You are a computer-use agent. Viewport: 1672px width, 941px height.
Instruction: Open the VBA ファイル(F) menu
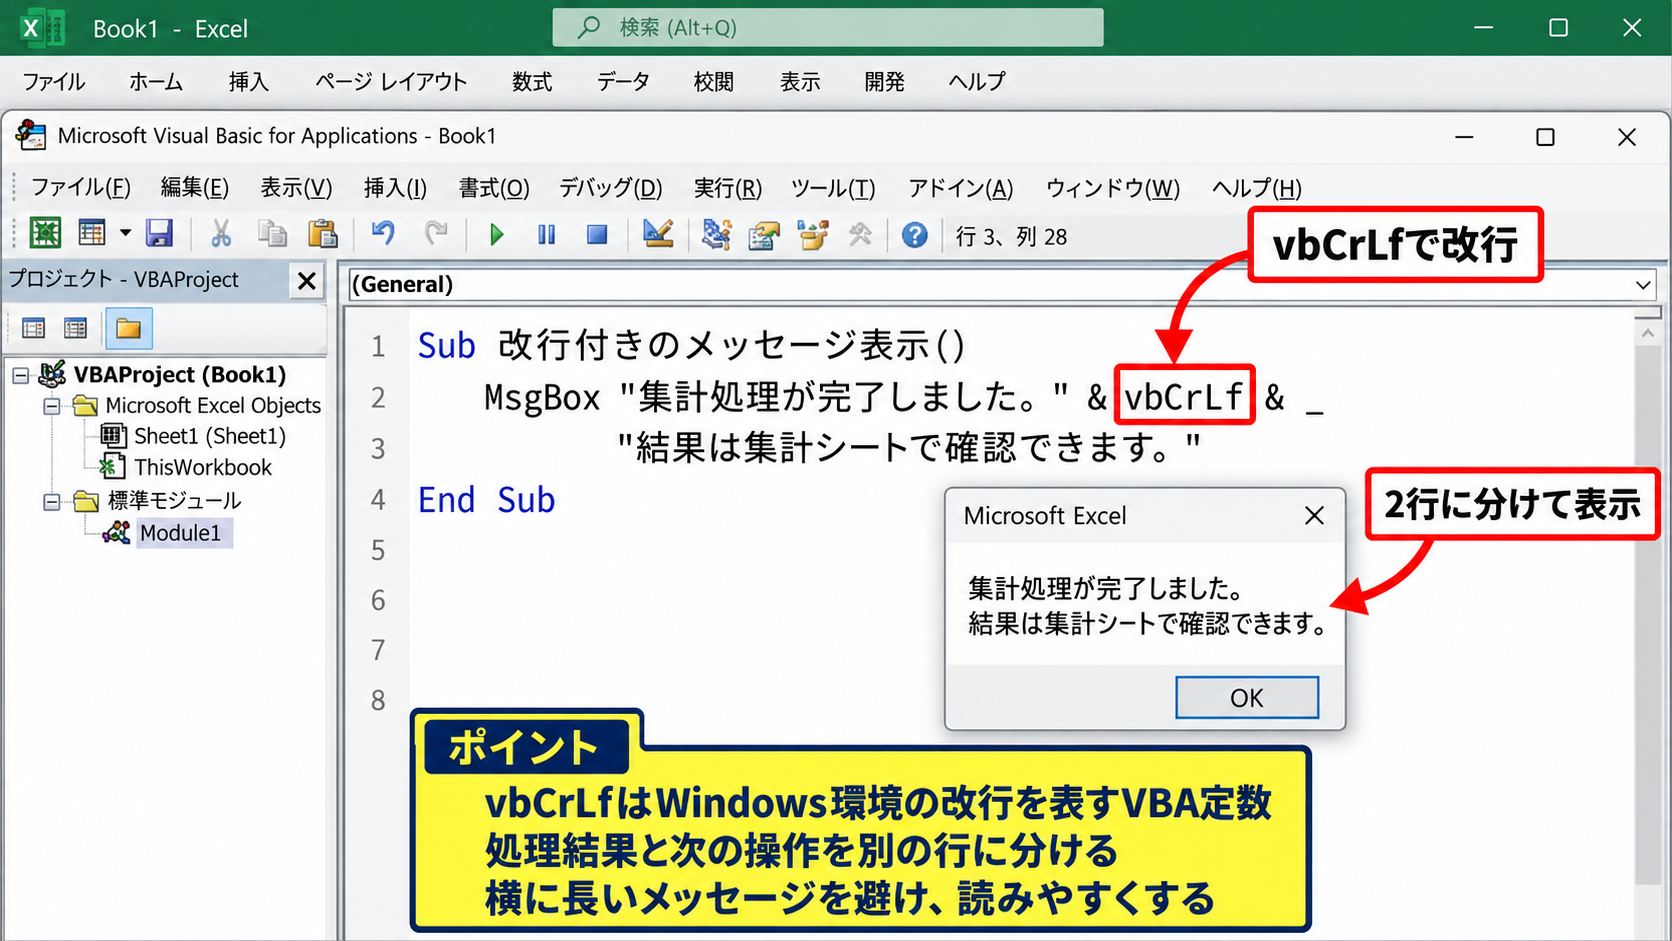[80, 188]
